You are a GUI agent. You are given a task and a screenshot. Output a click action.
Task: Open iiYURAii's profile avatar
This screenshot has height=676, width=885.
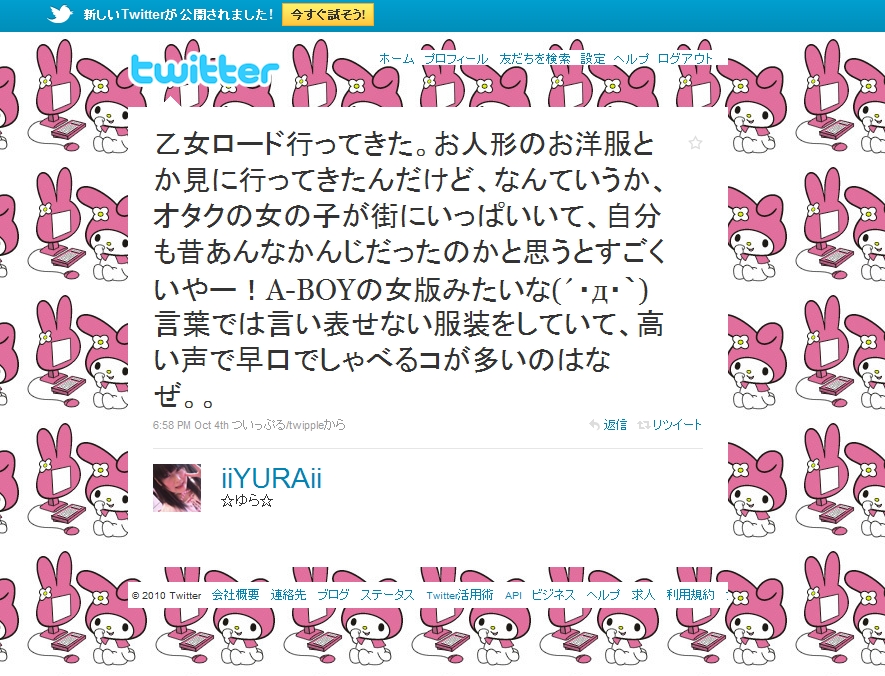click(x=177, y=488)
